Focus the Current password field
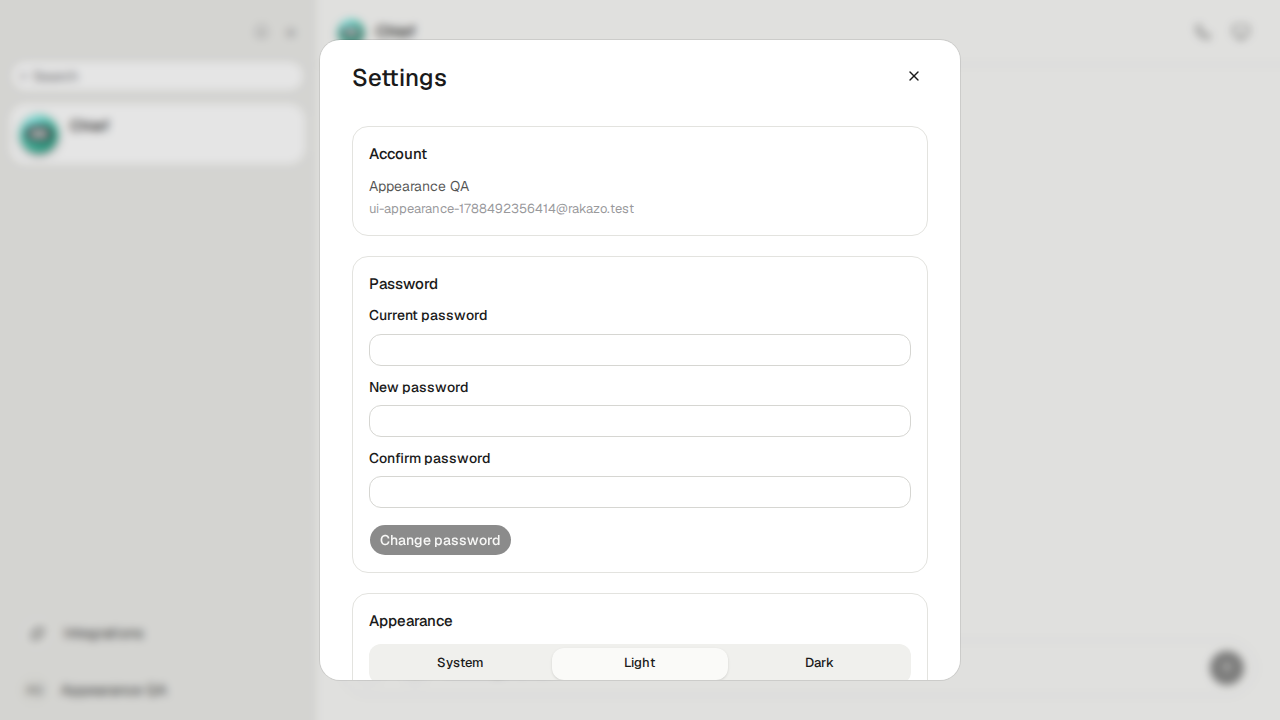Screen dimensions: 1280x720 [640, 350]
